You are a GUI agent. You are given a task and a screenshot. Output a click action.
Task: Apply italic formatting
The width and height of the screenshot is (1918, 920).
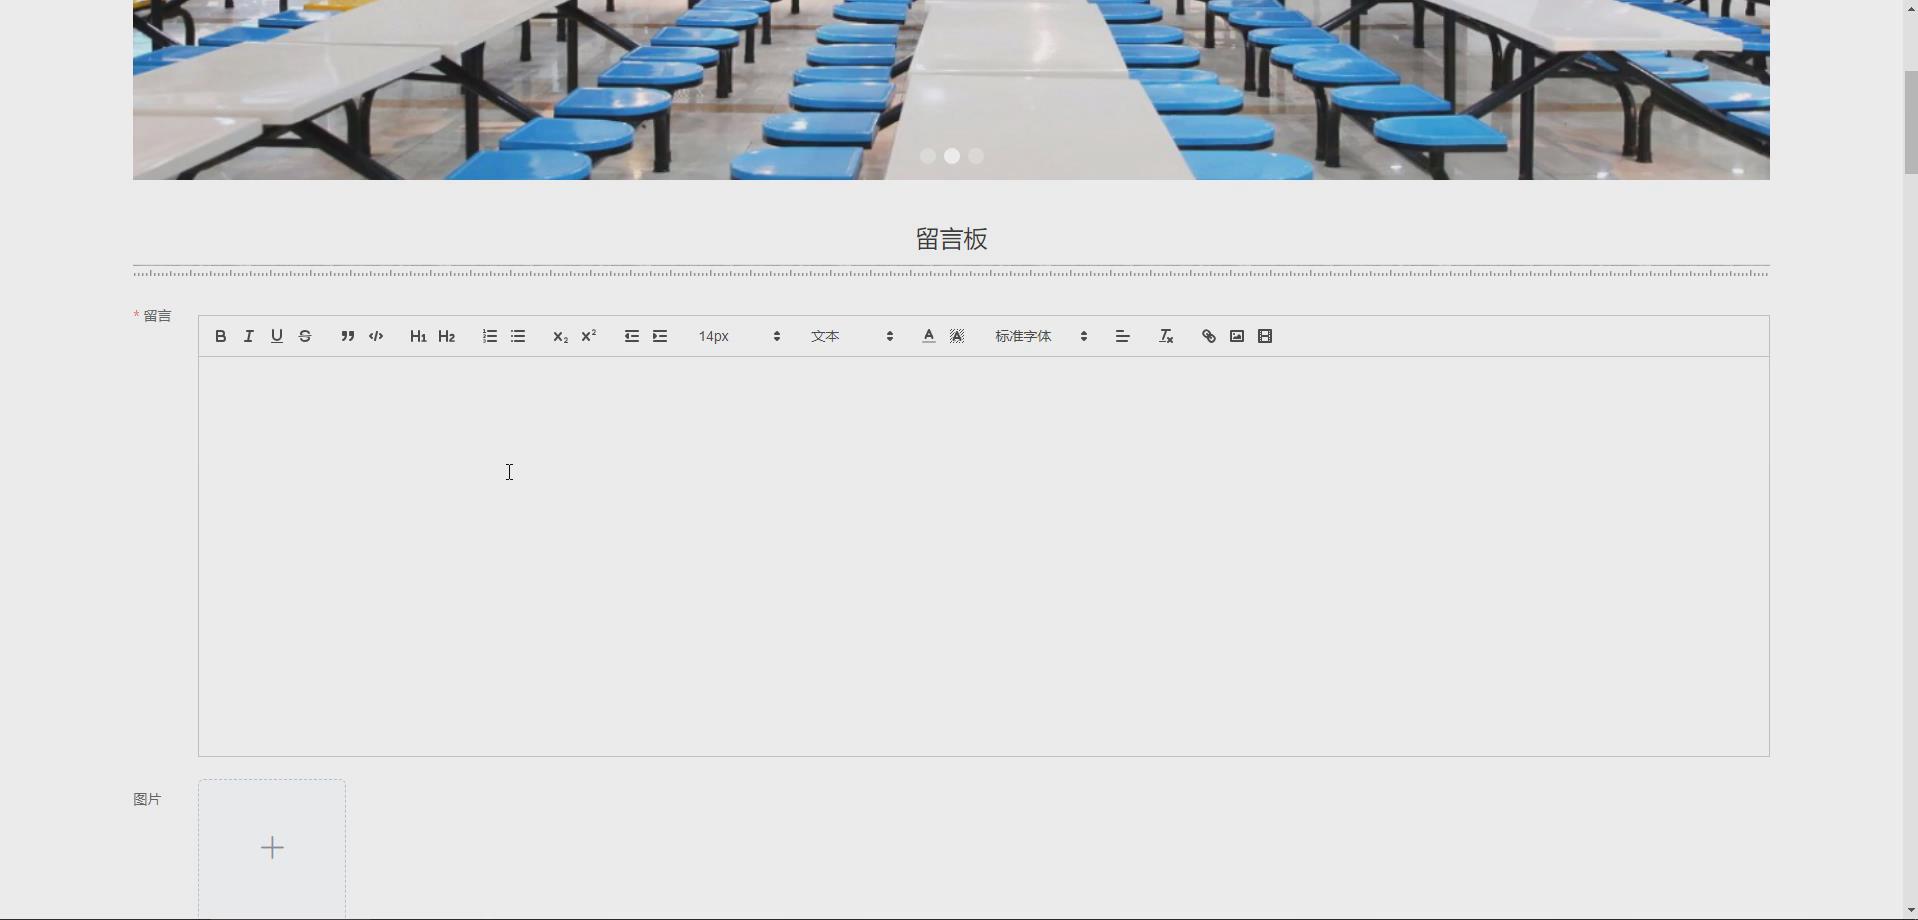pyautogui.click(x=248, y=336)
